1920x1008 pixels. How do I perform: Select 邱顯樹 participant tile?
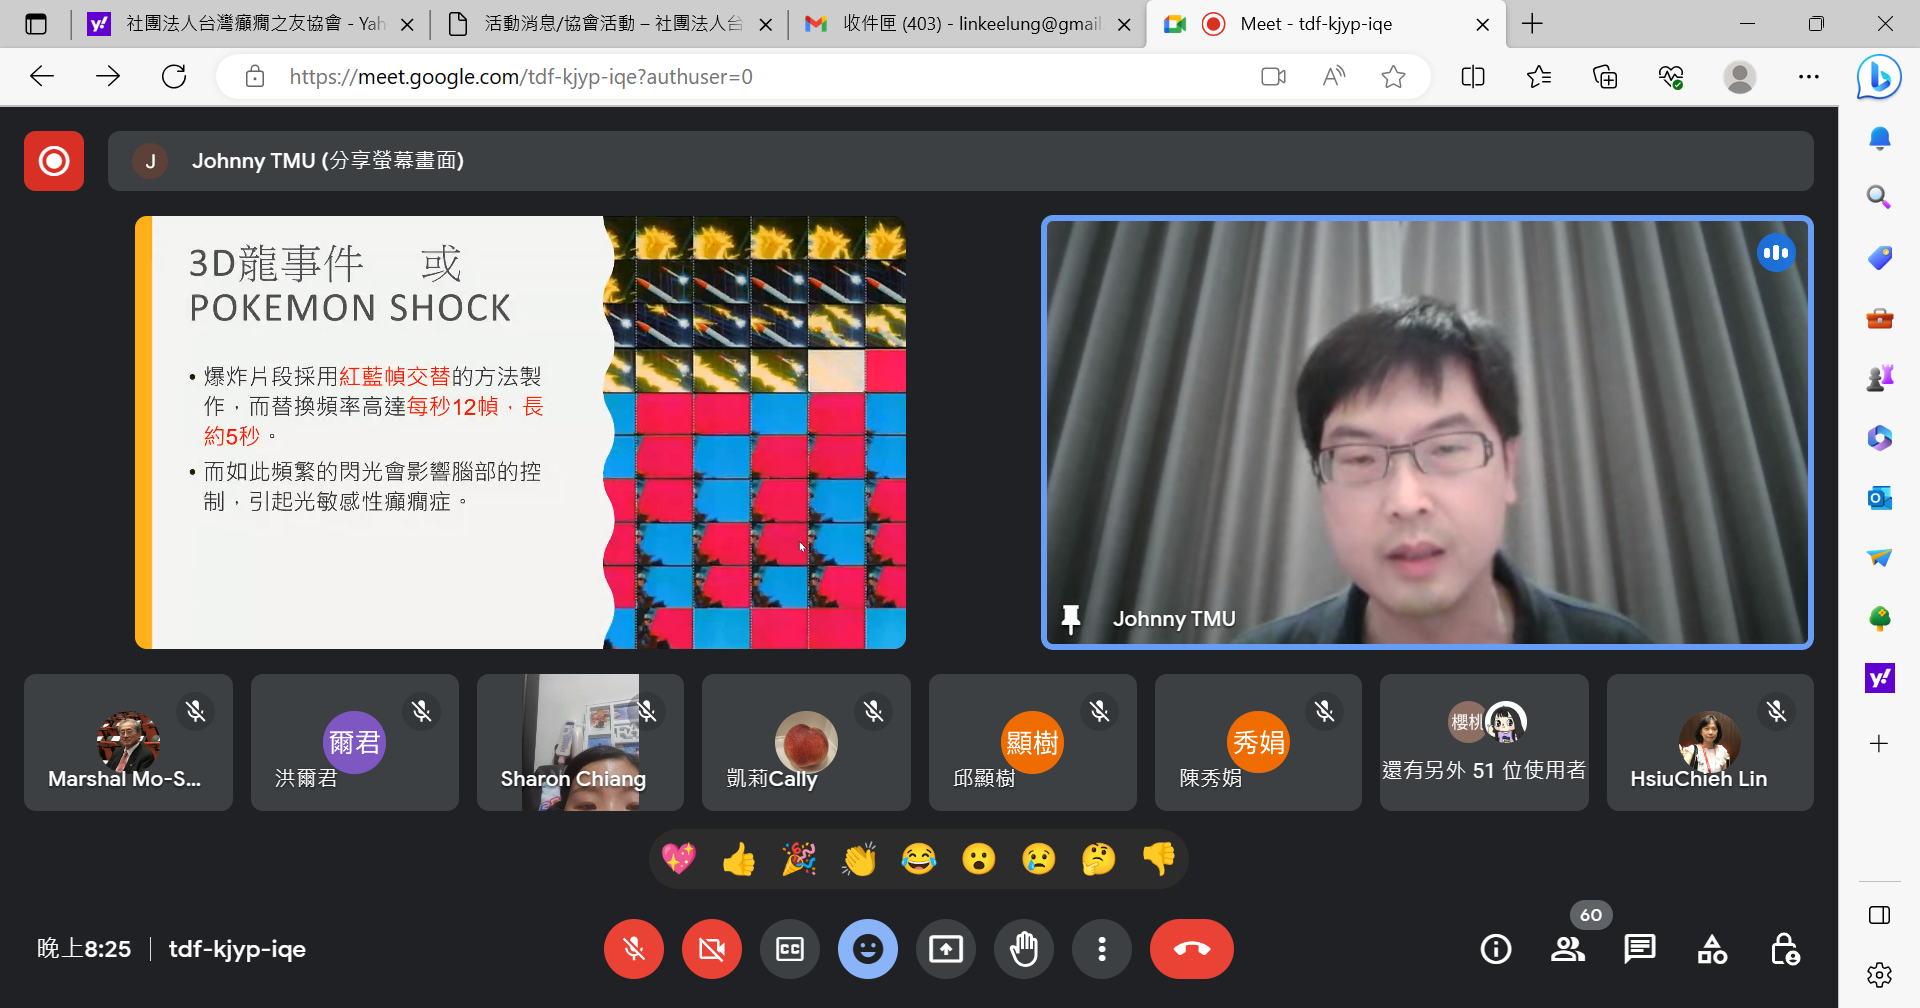[x=1032, y=742]
